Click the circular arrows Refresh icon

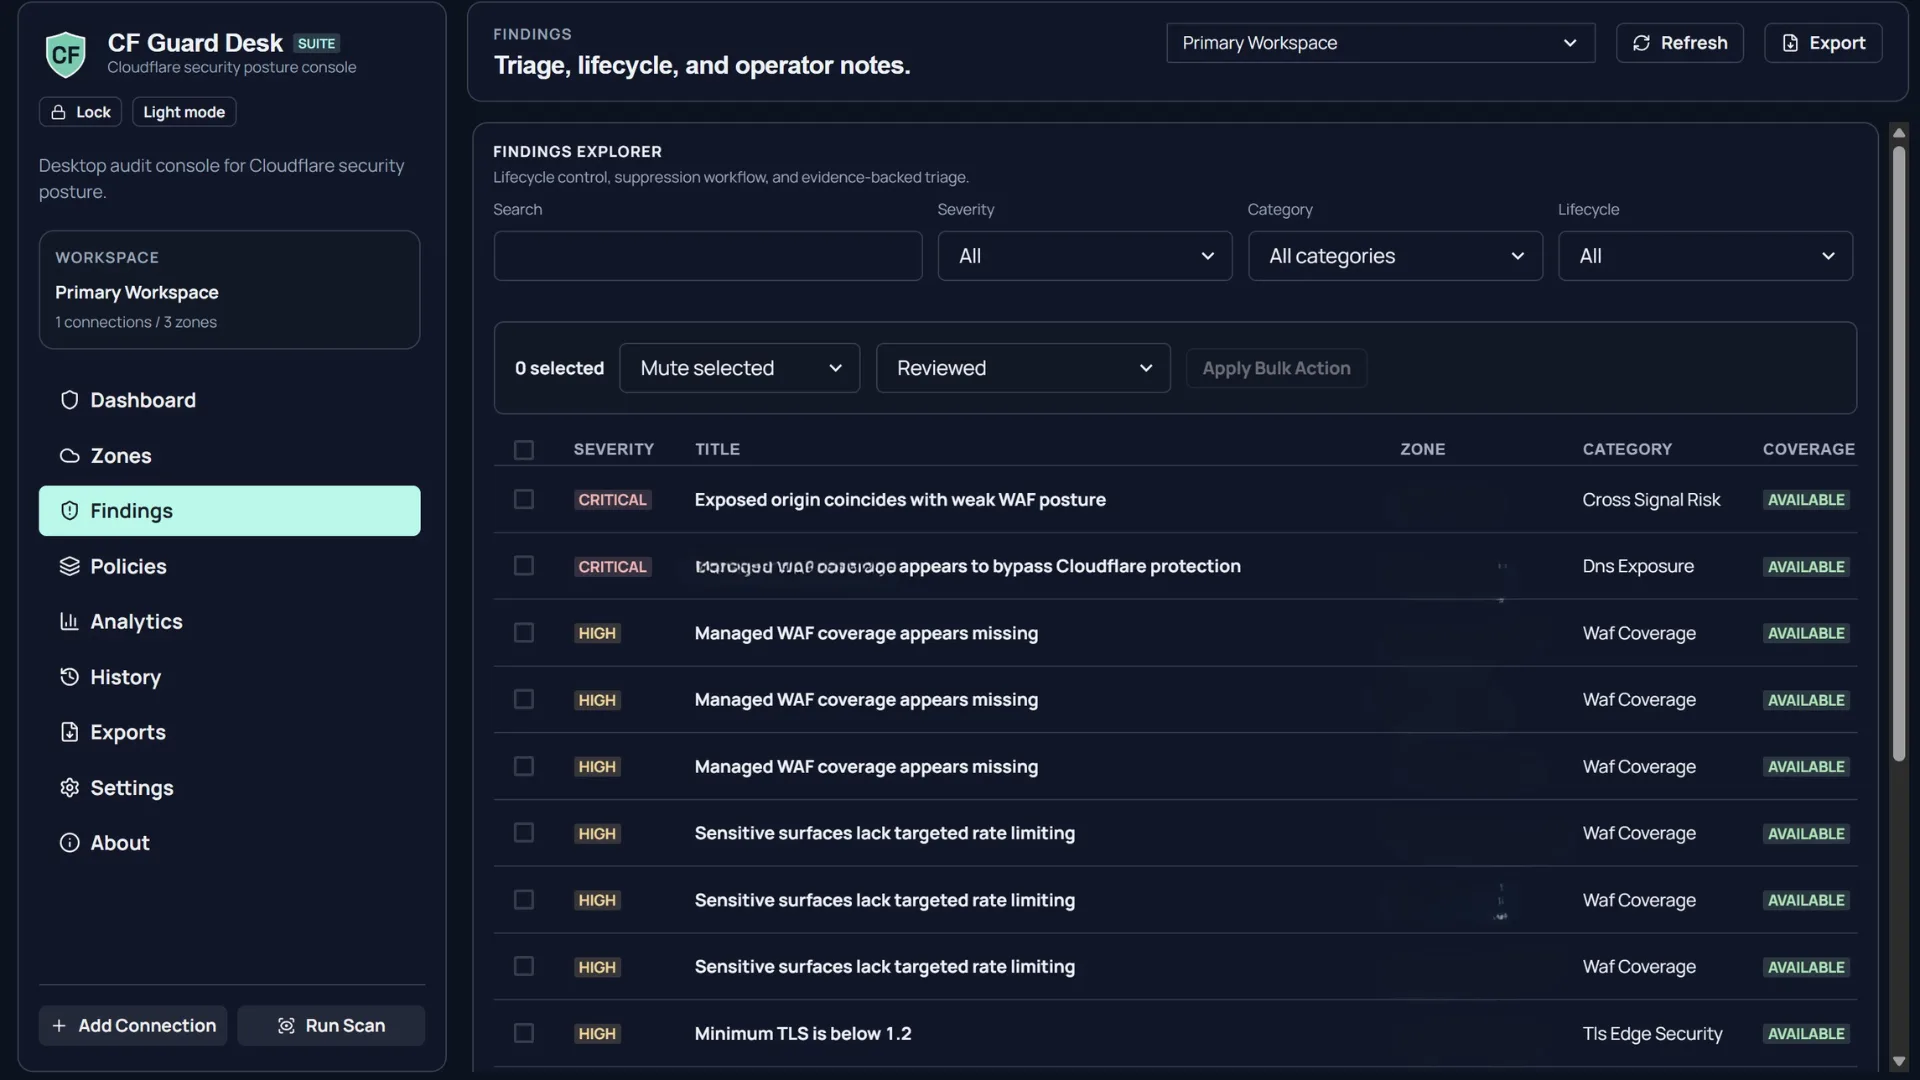coord(1641,43)
